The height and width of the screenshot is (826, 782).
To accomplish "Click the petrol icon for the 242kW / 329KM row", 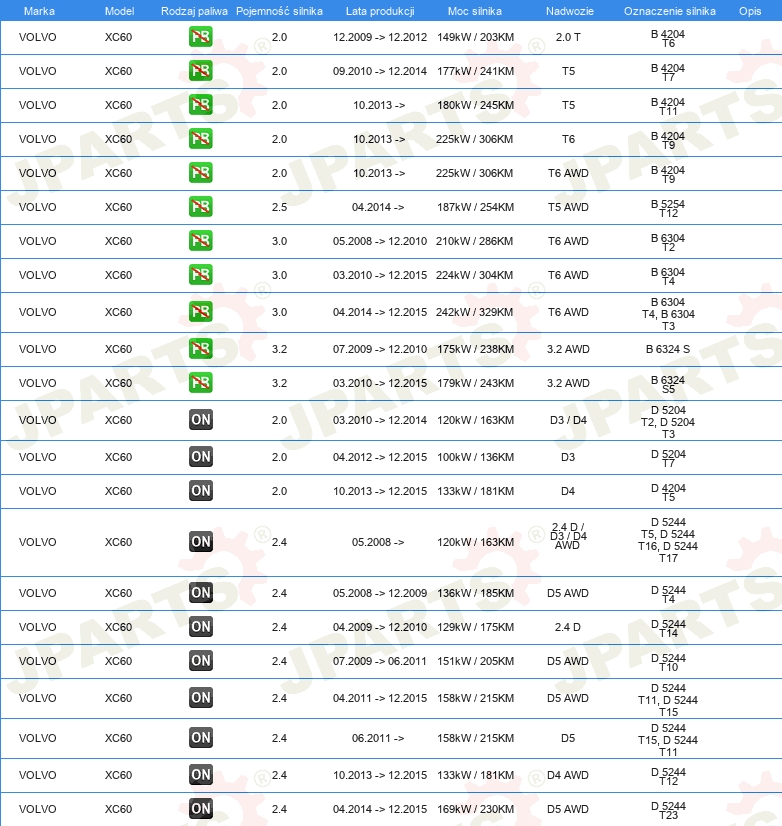I will point(200,312).
